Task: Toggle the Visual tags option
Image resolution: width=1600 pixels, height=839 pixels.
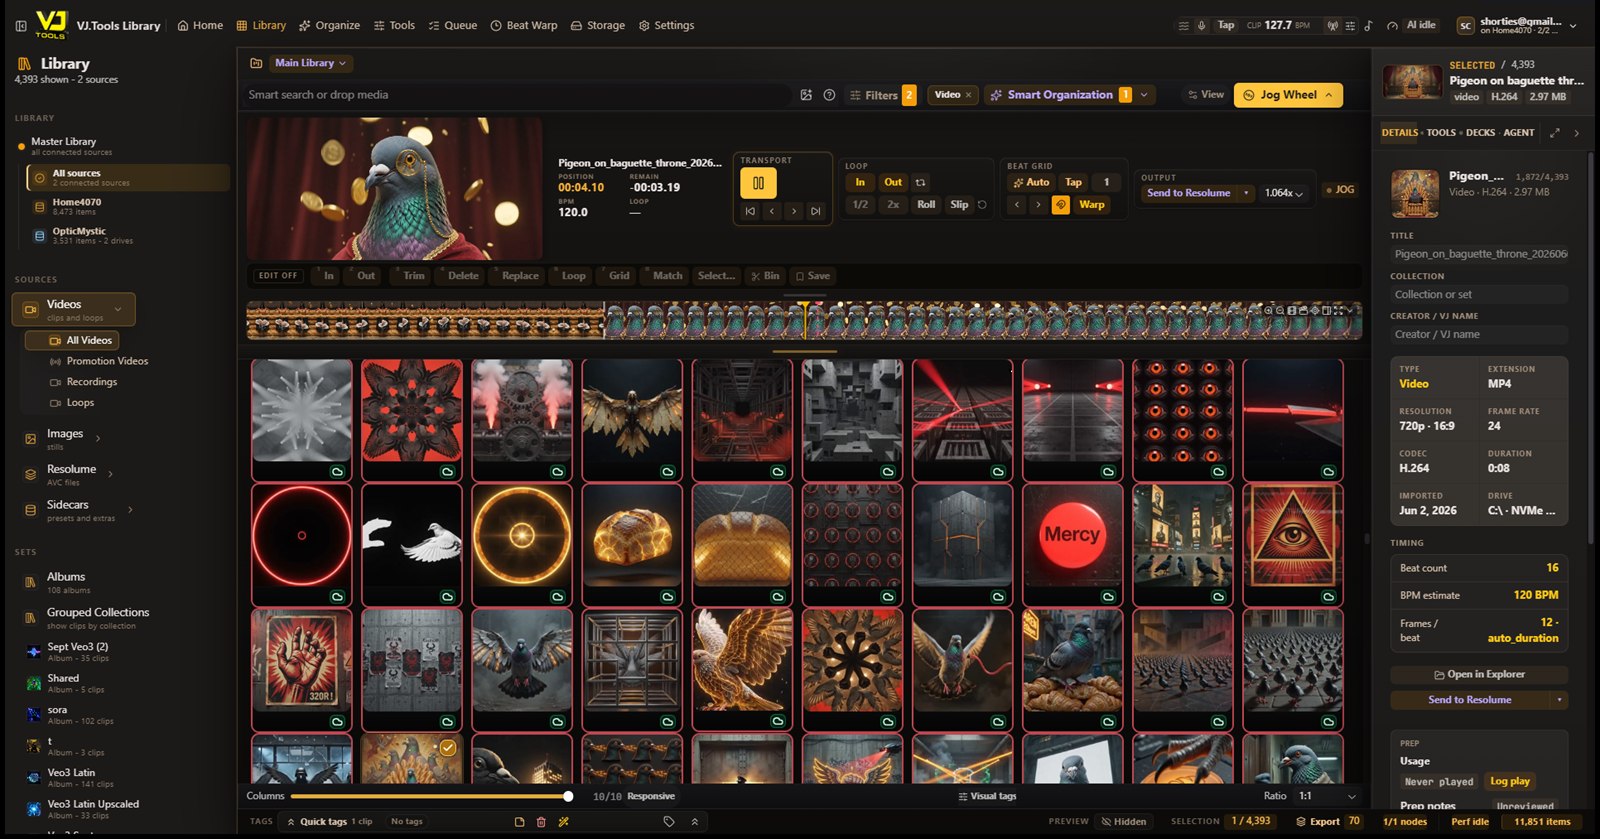Action: click(987, 796)
